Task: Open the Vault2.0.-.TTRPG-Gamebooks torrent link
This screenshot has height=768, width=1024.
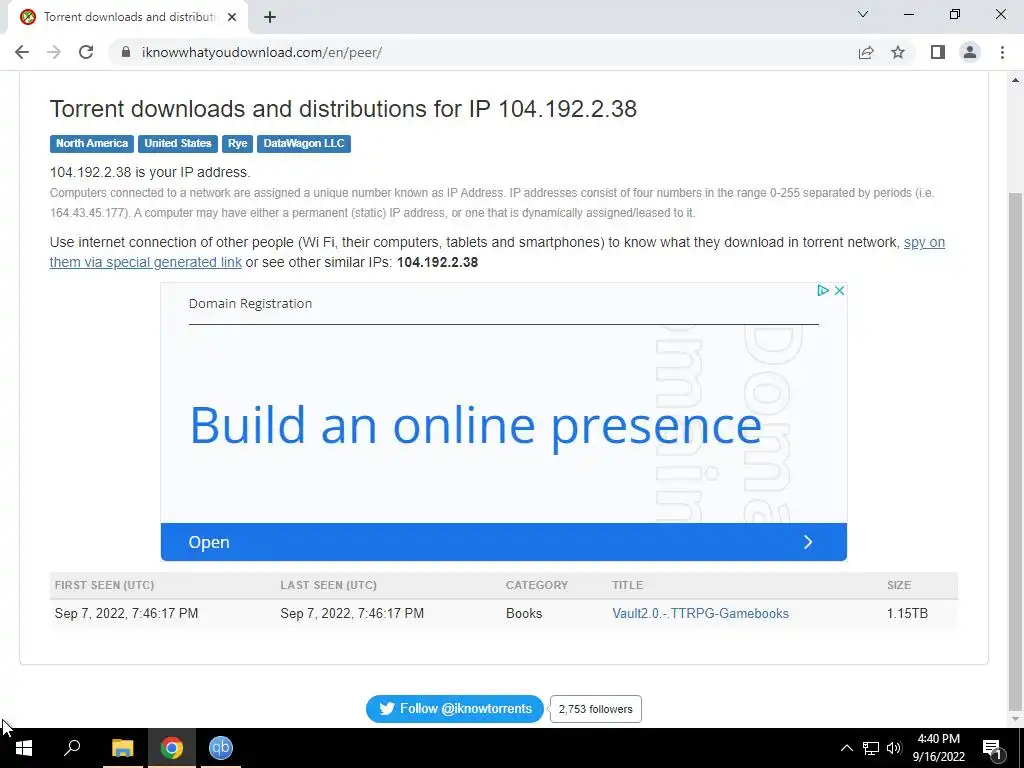Action: pyautogui.click(x=700, y=613)
